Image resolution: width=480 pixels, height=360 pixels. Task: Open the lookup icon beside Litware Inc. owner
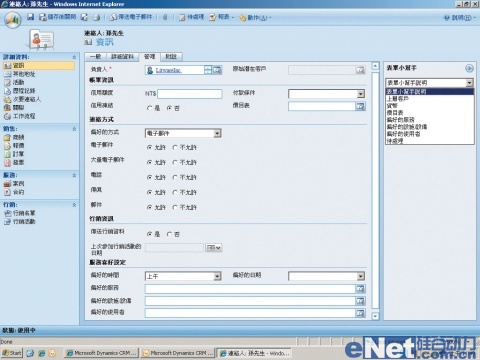tap(217, 70)
